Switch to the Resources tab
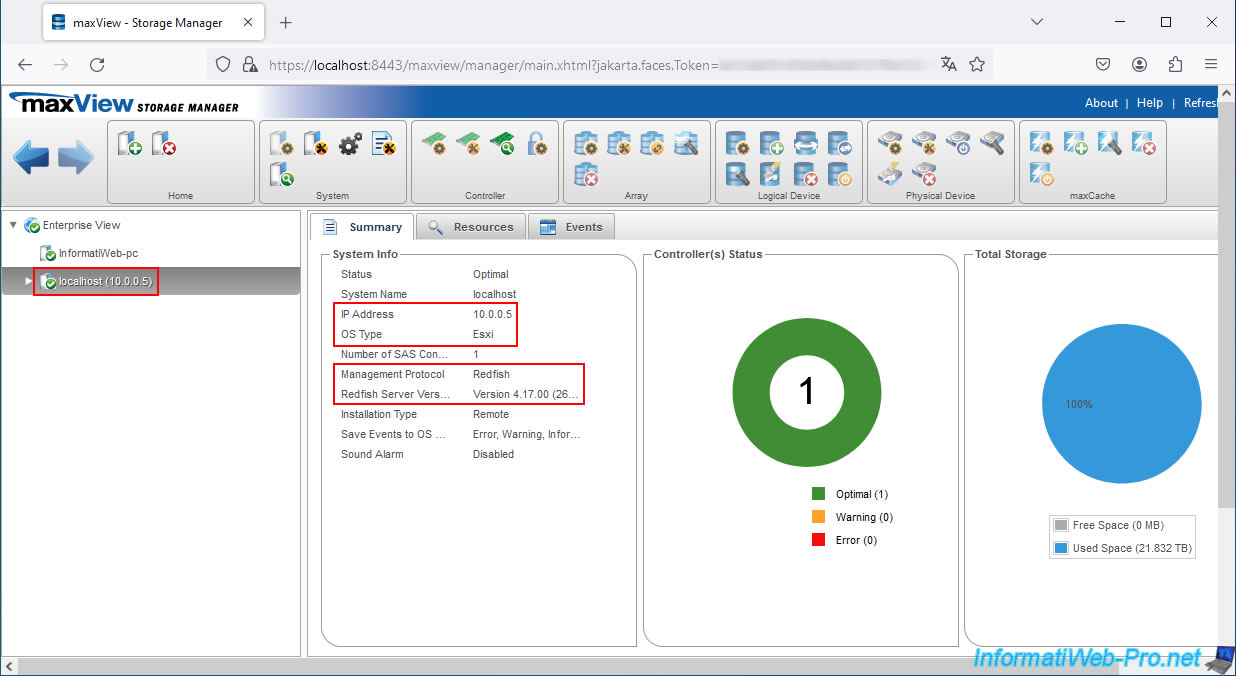Viewport: 1236px width, 676px height. click(471, 227)
